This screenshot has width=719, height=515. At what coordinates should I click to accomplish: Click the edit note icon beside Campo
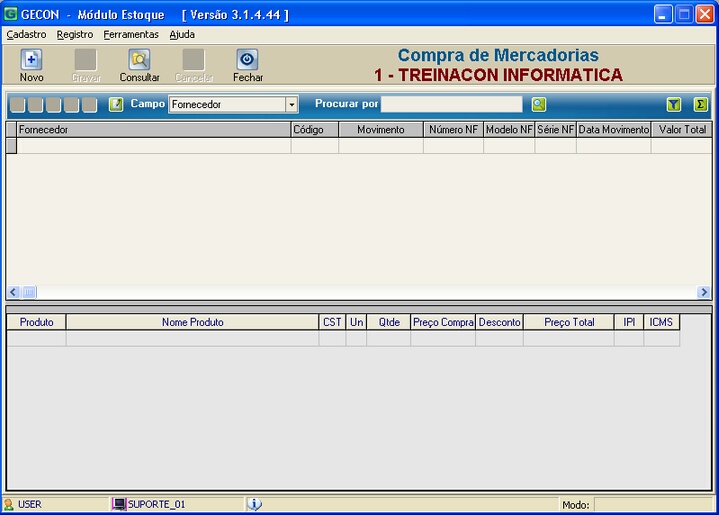116,104
